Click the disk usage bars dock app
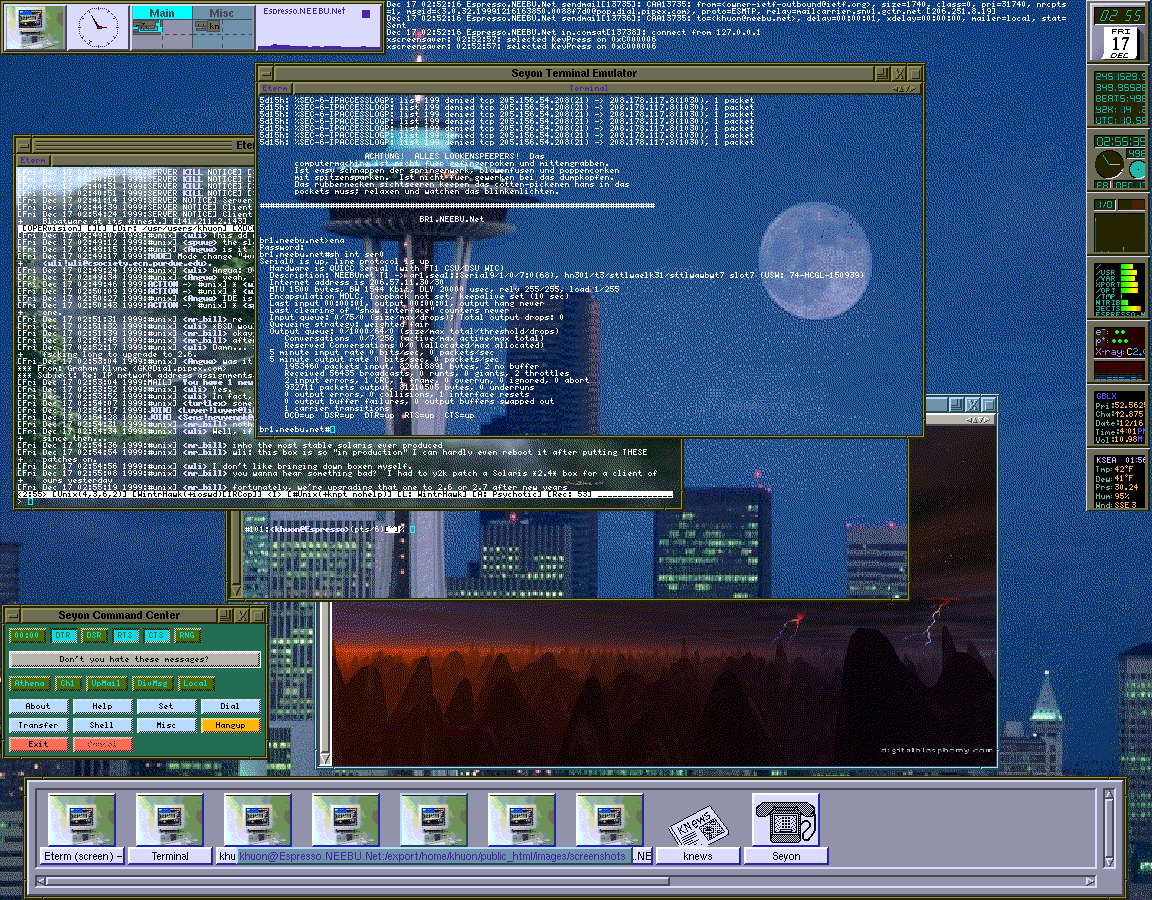 coord(1119,289)
